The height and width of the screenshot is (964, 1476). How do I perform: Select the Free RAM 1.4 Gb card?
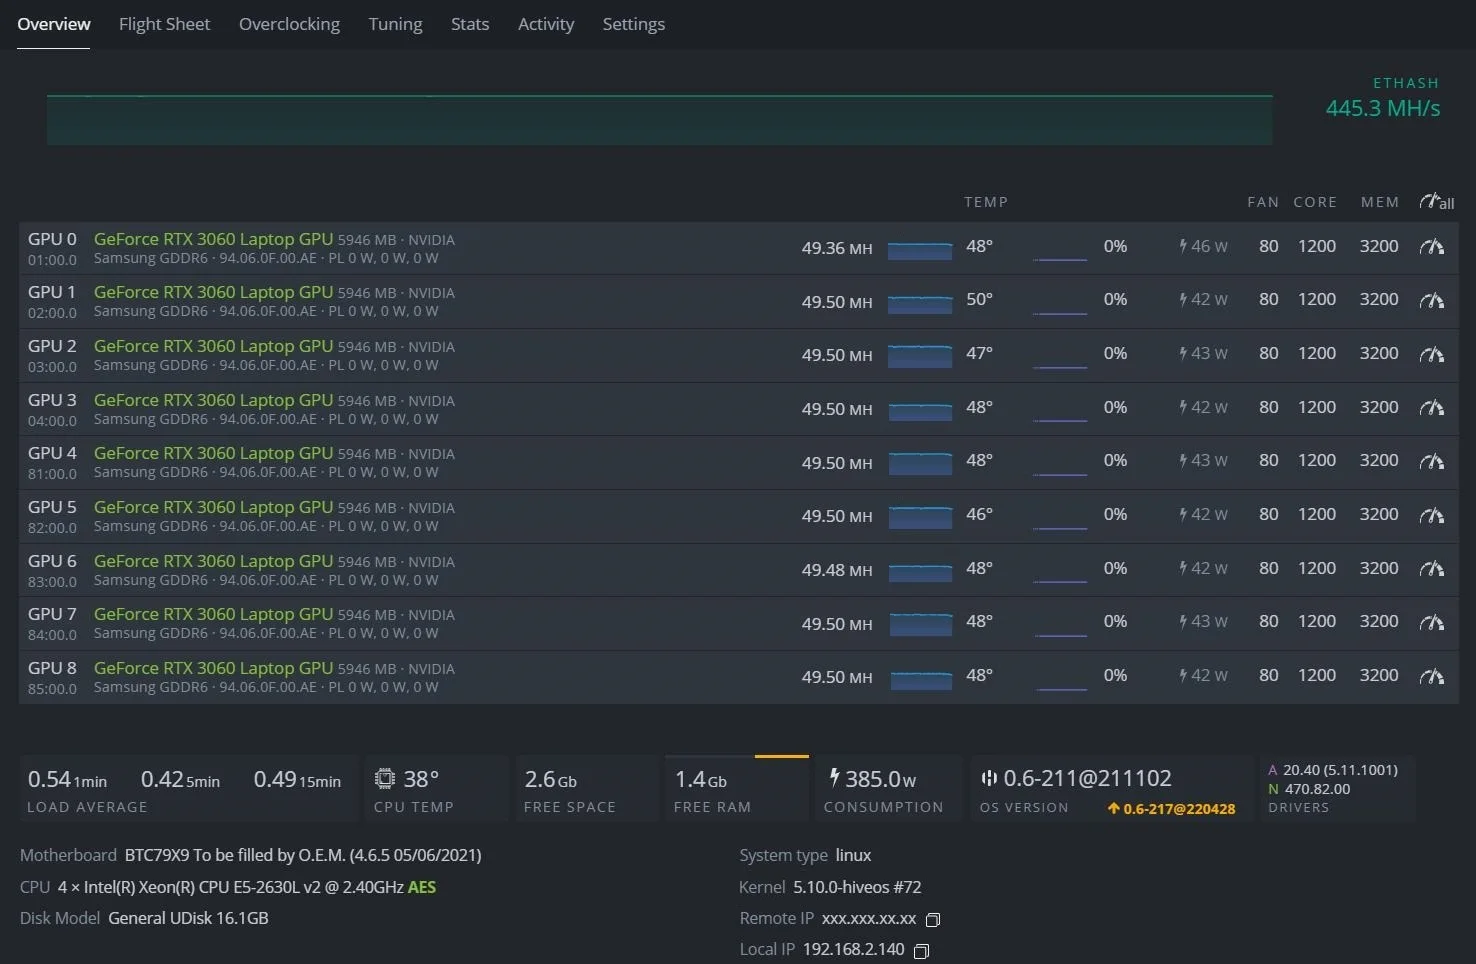737,789
